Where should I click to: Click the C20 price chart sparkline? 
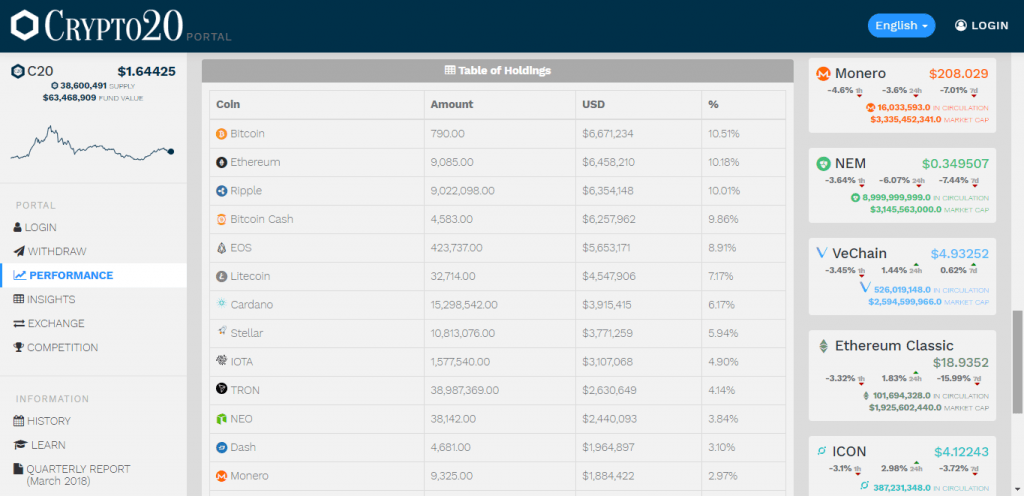[x=92, y=143]
